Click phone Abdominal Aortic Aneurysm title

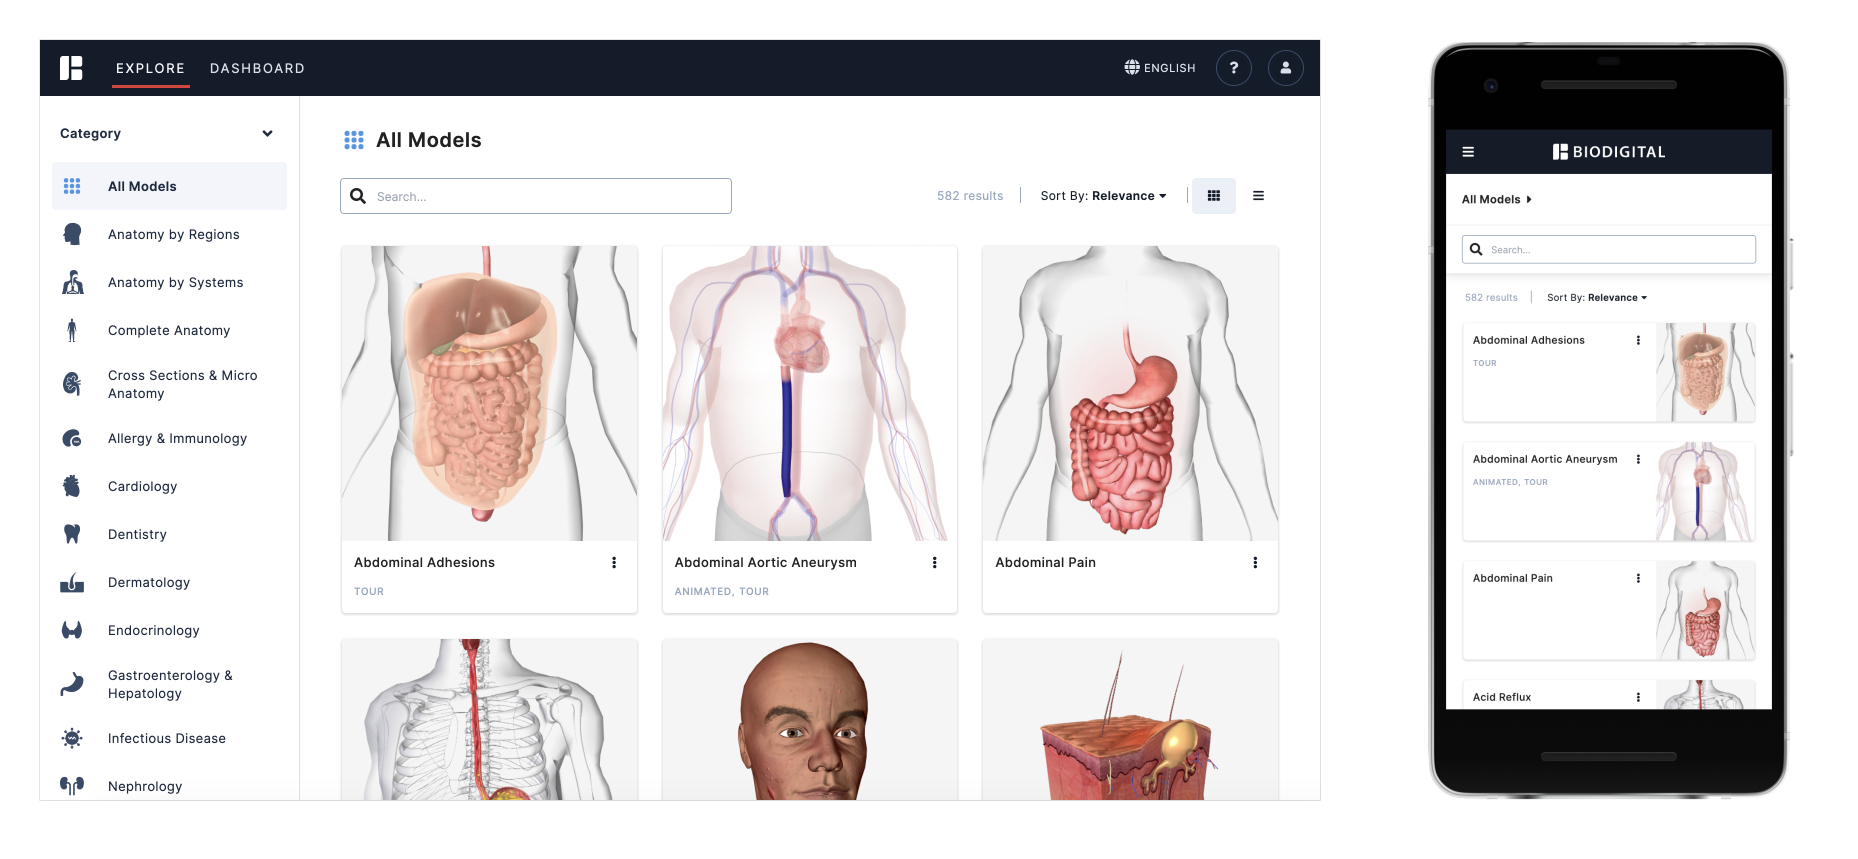(x=1545, y=459)
